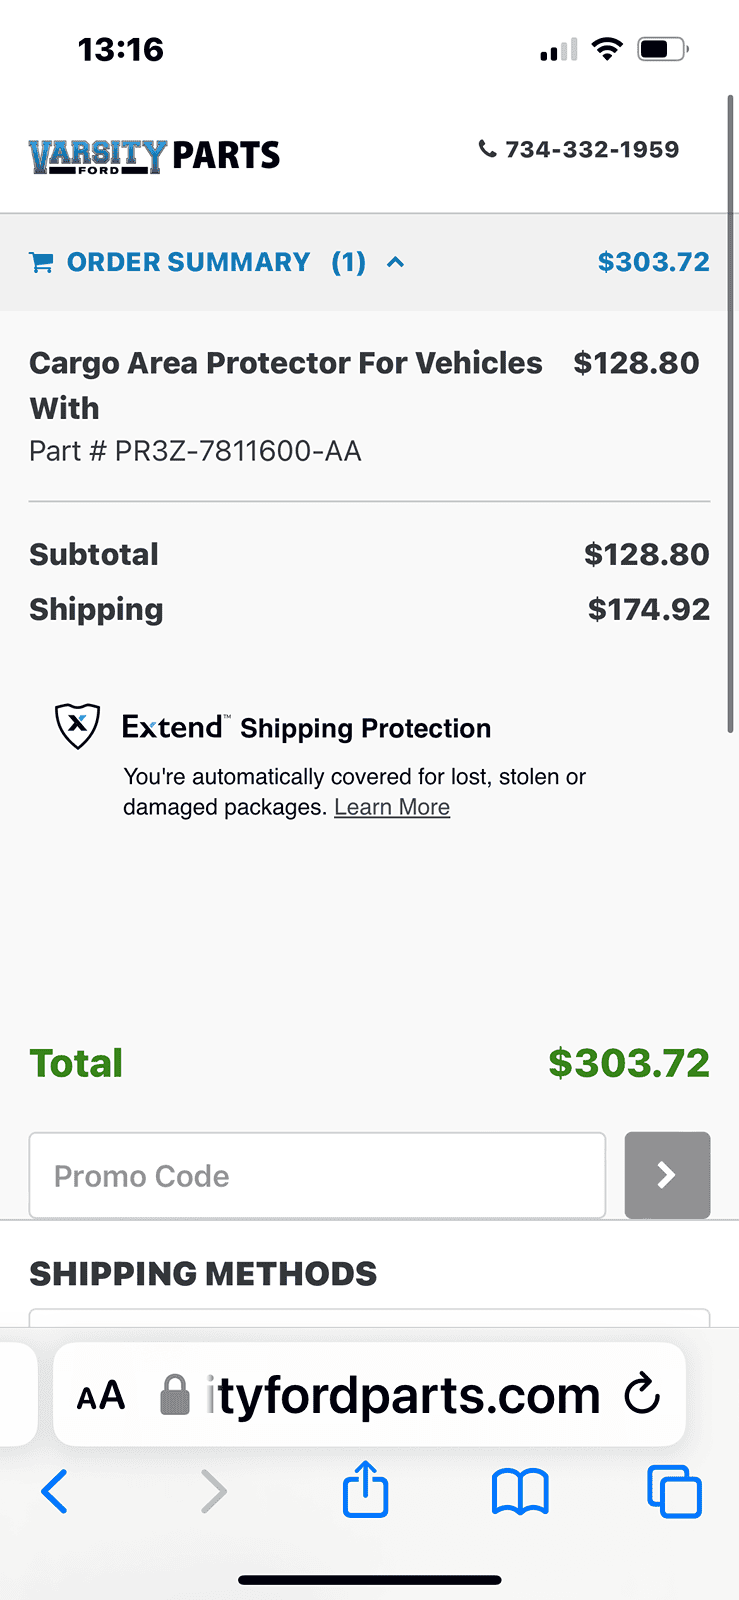Open the Safari share sheet
Viewport: 739px width, 1600px height.
coord(366,1489)
